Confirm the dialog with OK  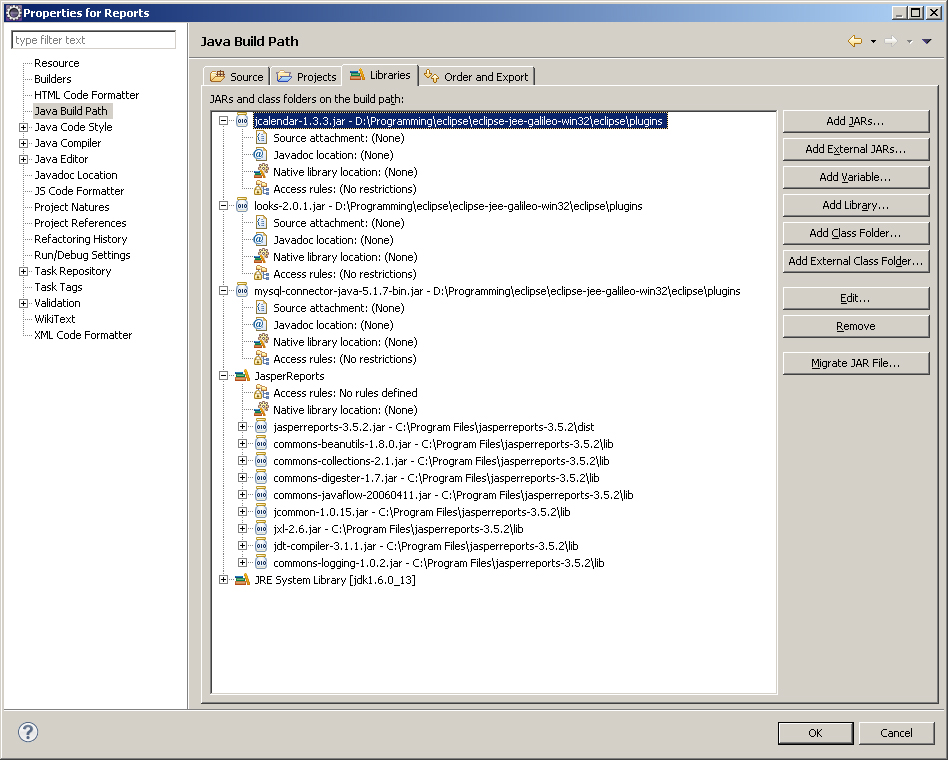815,733
